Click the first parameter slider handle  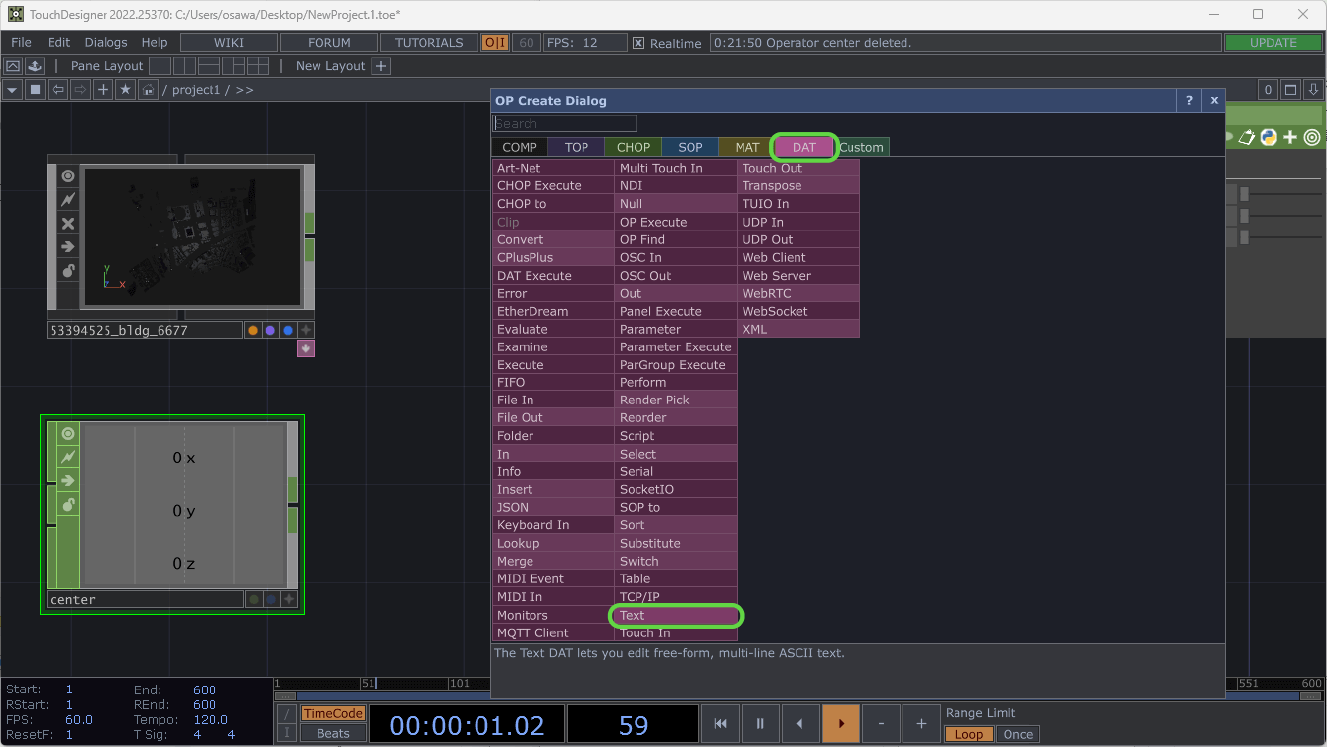(1245, 194)
